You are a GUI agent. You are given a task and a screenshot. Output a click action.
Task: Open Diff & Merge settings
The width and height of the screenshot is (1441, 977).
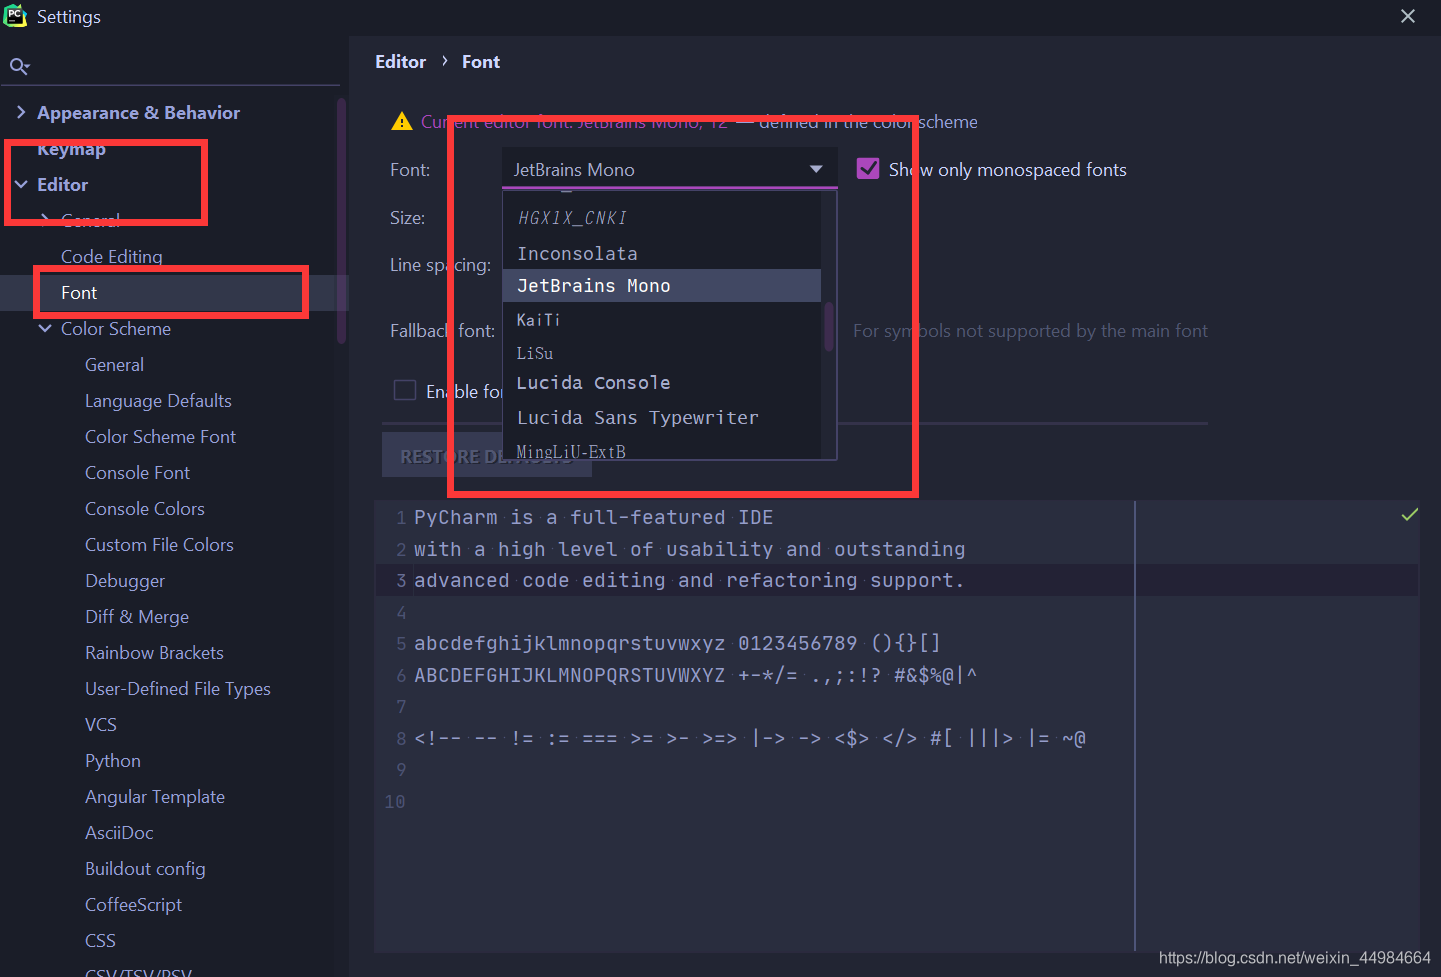(137, 616)
